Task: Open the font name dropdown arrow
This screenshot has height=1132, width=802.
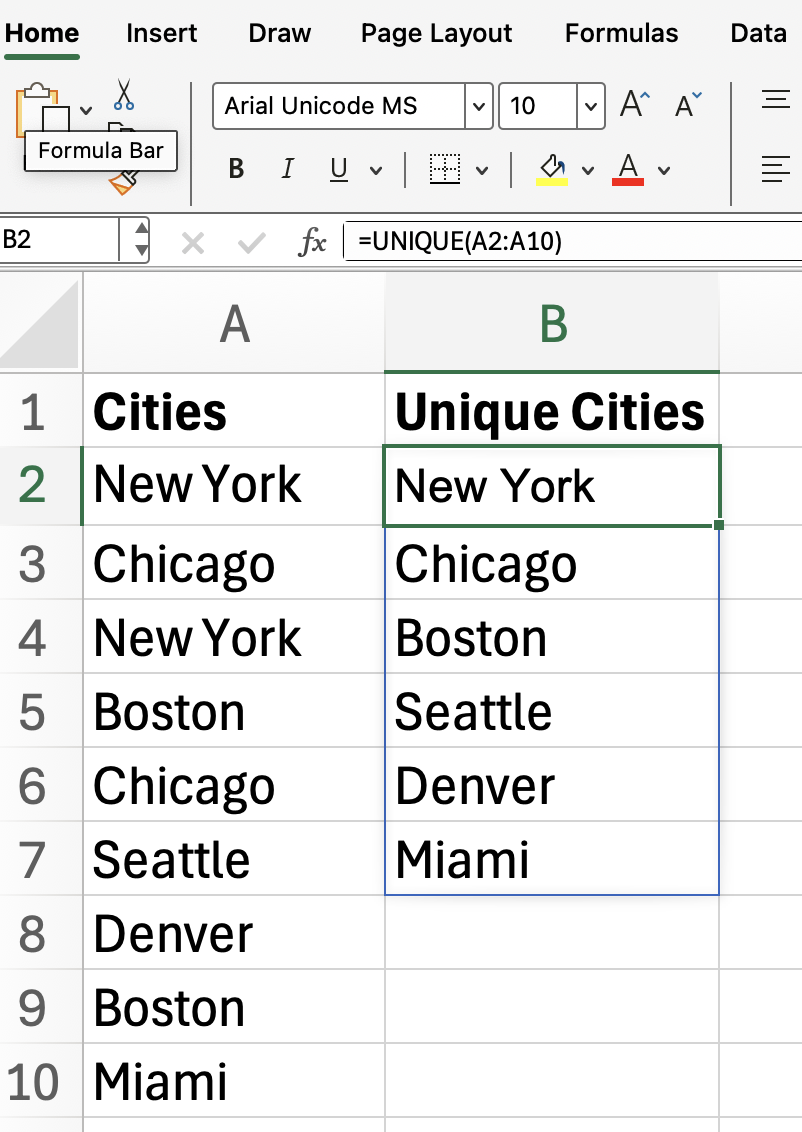Action: pos(479,106)
